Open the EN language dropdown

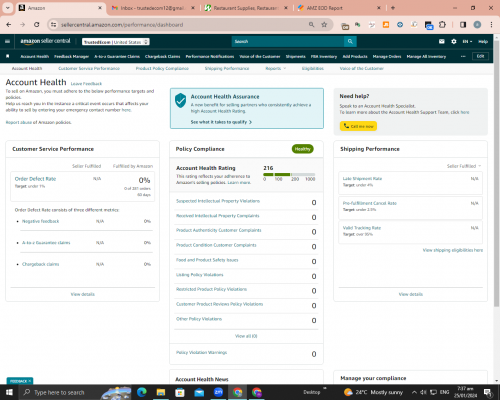[x=467, y=41]
